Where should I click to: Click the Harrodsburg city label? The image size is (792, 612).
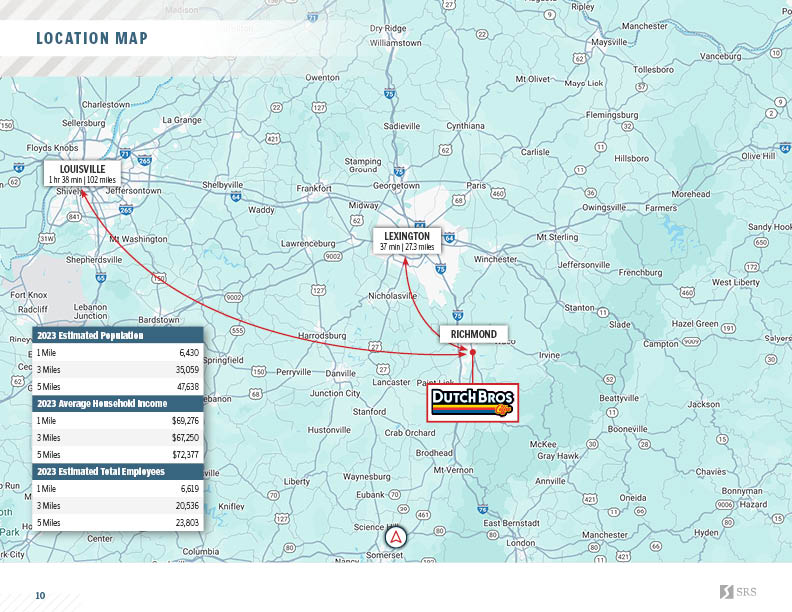click(x=322, y=336)
